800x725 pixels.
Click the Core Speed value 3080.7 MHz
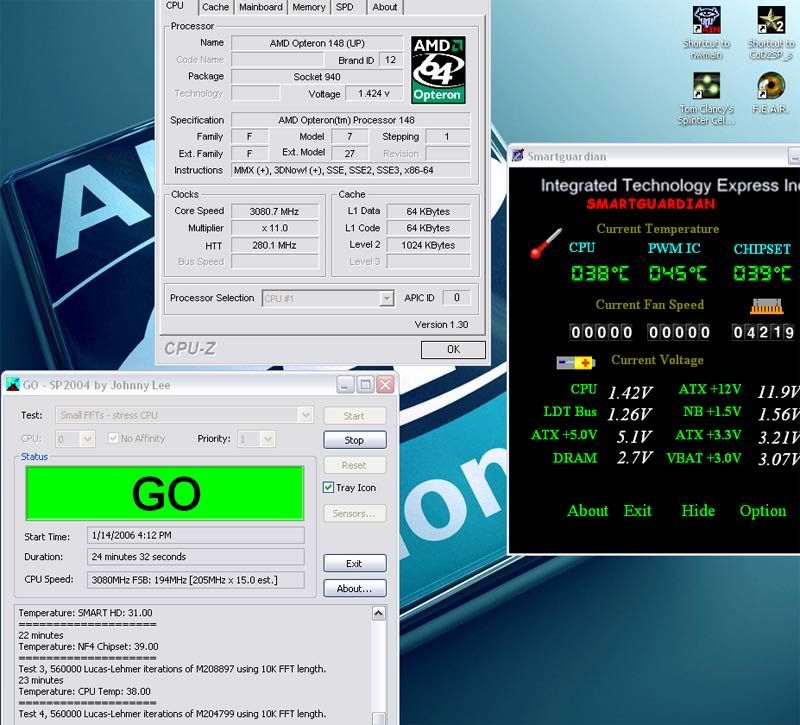coord(275,211)
